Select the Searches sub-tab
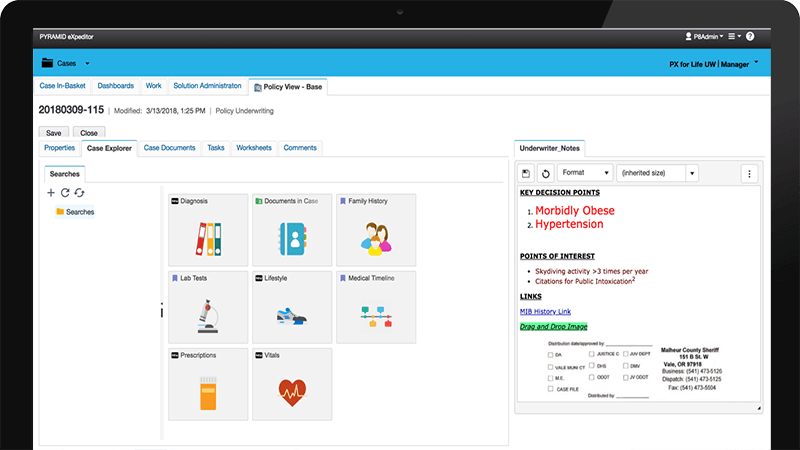Screen dimensions: 800x450 point(65,174)
